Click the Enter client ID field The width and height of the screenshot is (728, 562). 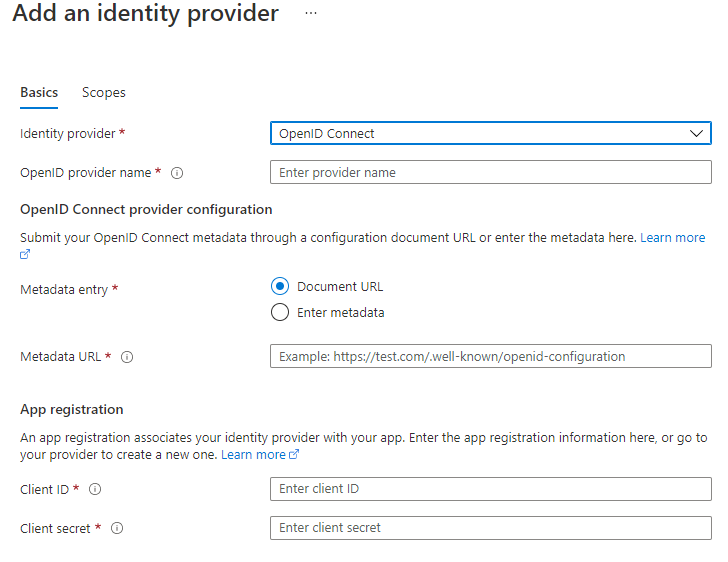point(490,490)
